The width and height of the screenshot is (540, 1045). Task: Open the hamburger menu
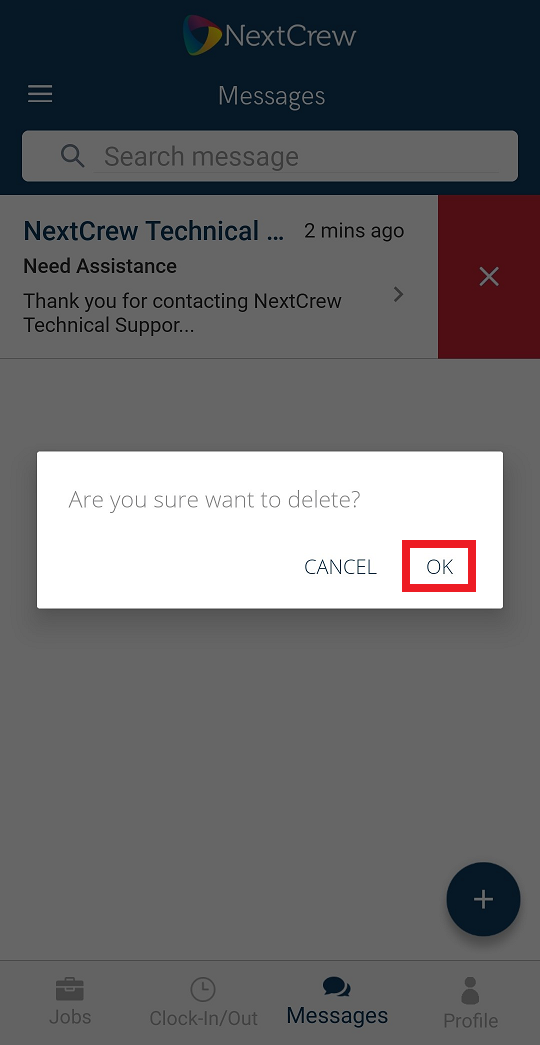[40, 94]
